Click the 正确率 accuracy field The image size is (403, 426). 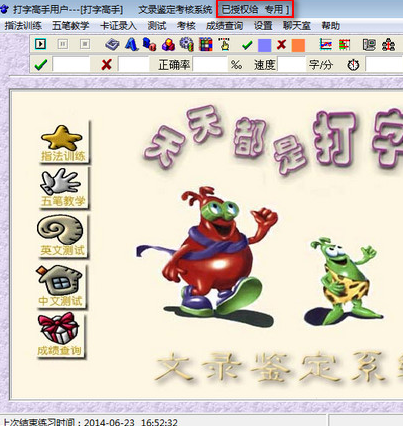tap(210, 64)
